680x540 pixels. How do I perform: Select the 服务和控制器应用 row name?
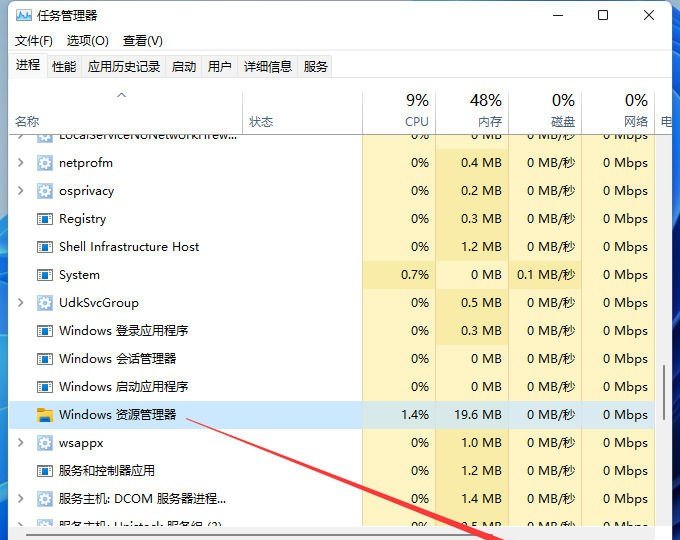point(107,471)
